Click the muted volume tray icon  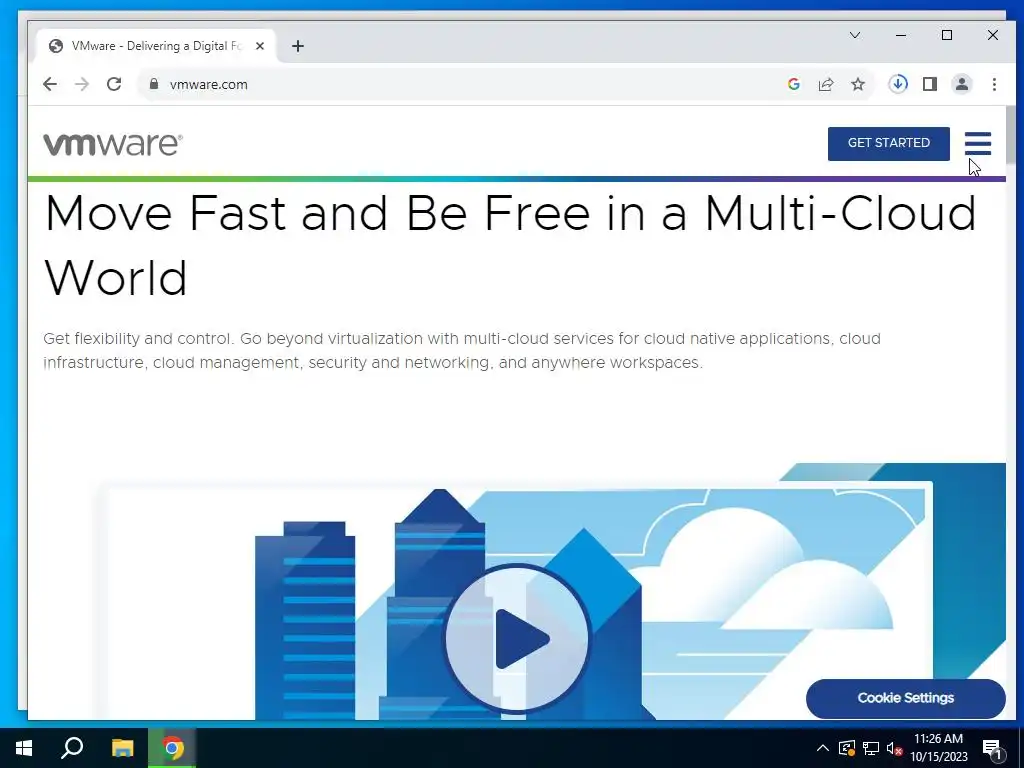[x=894, y=748]
